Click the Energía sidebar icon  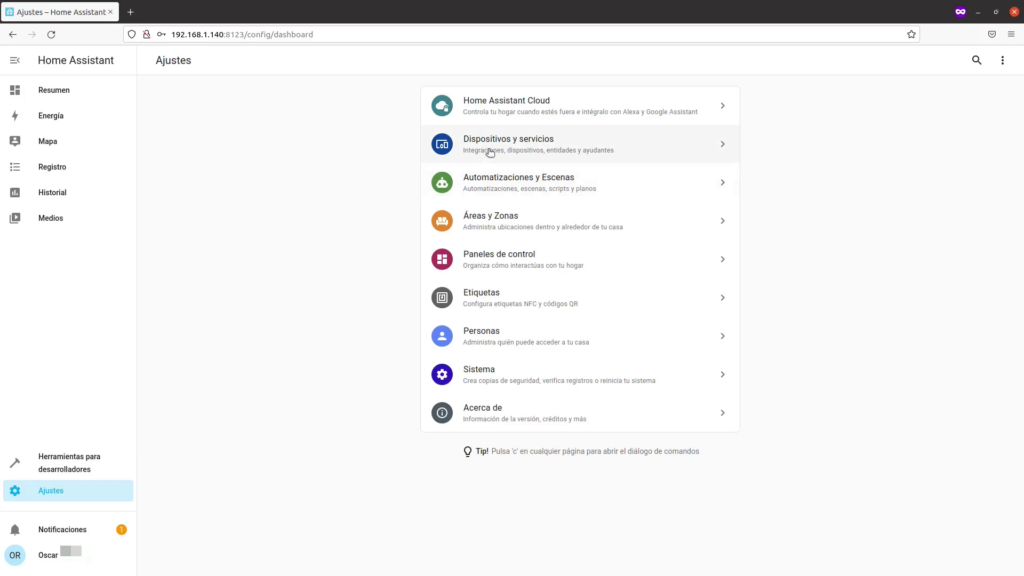[x=14, y=115]
